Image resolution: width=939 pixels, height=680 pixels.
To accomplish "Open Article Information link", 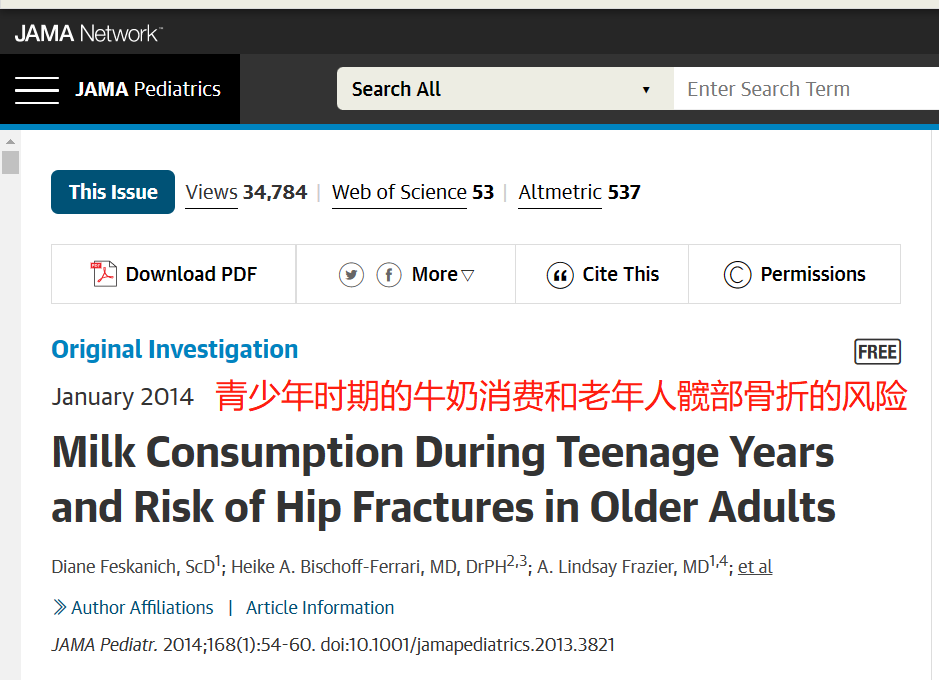I will pos(320,608).
